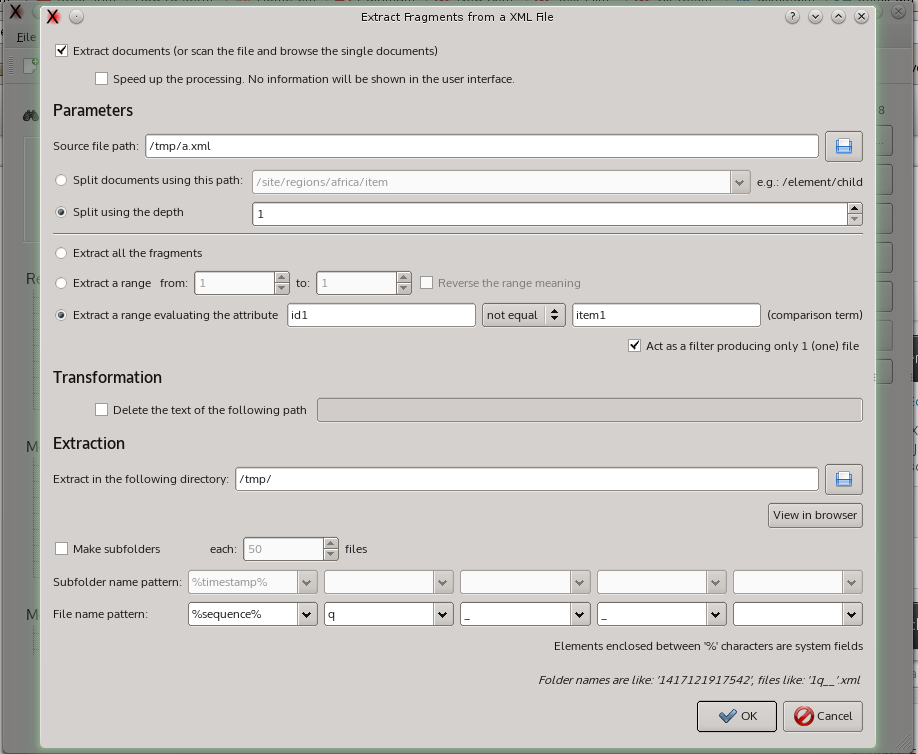Viewport: 918px width, 754px height.
Task: Uncheck Act as a filter producing only 1 file
Action: [x=634, y=345]
